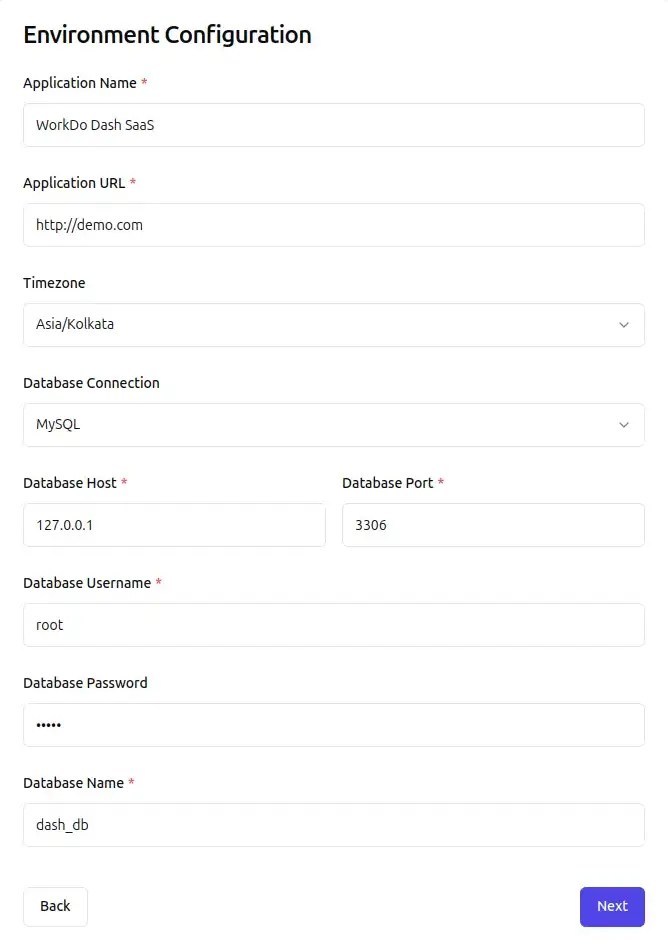Focus the Database Host field
The width and height of the screenshot is (668, 949).
pos(174,525)
